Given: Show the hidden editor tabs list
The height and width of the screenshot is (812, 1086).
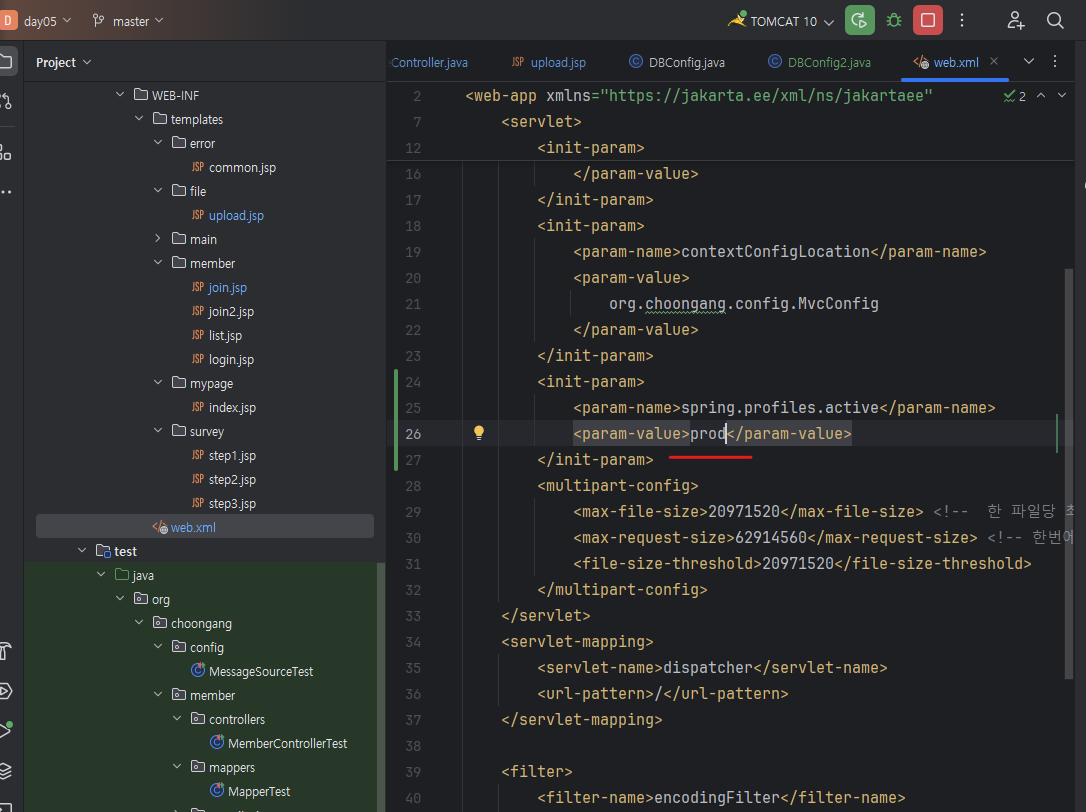Looking at the screenshot, I should (1029, 61).
